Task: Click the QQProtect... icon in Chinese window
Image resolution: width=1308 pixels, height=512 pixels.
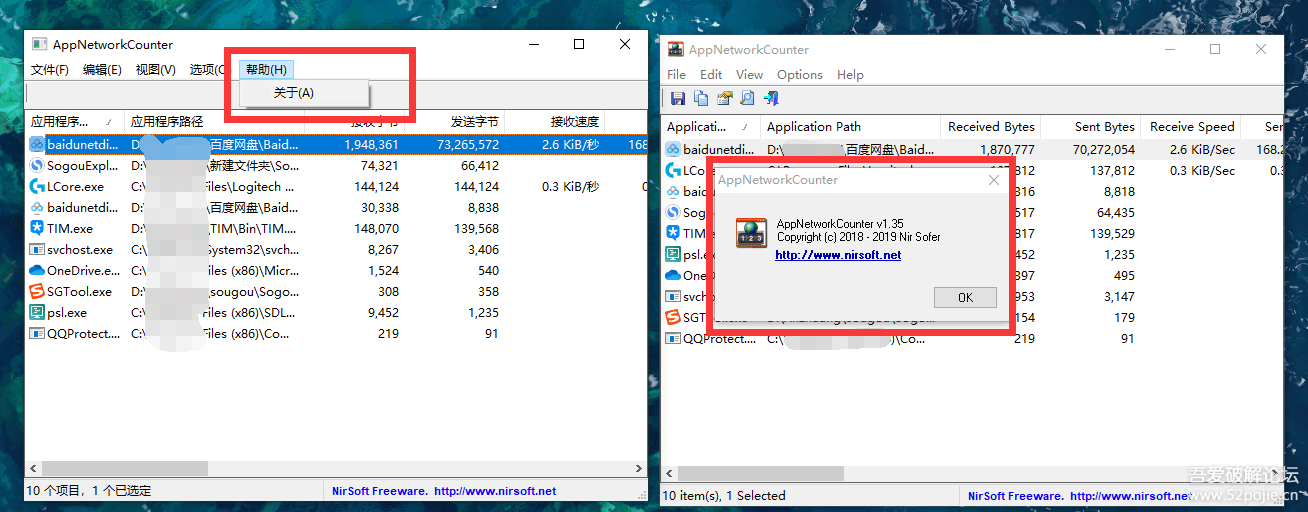Action: pos(37,333)
